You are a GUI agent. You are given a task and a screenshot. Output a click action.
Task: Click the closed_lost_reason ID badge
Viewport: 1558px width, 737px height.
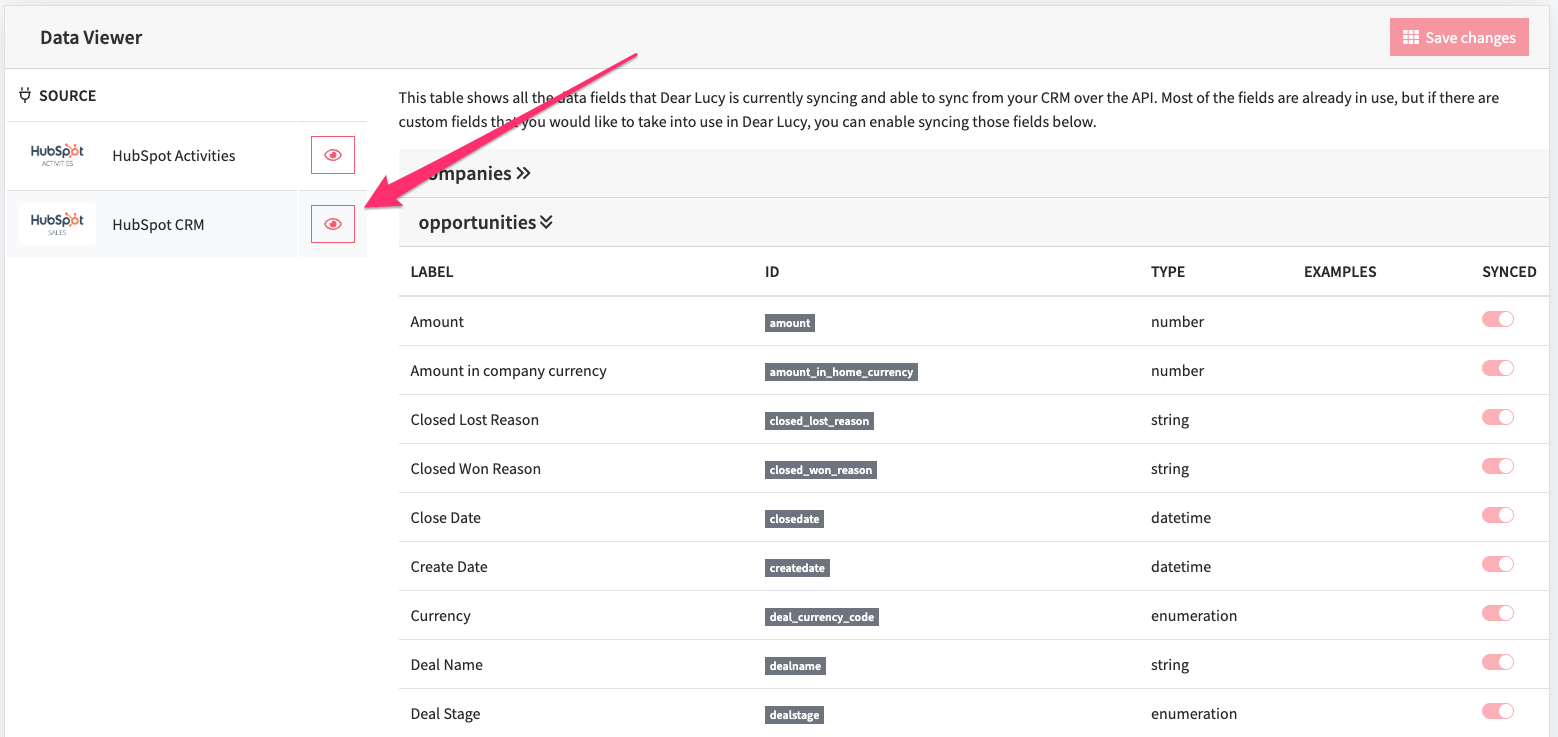tap(819, 421)
